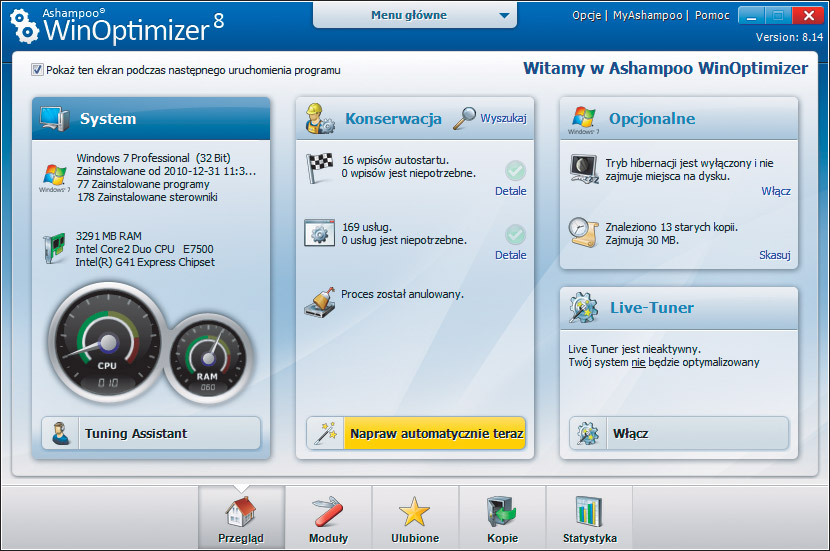
Task: Click the services gear window icon
Action: (x=320, y=234)
